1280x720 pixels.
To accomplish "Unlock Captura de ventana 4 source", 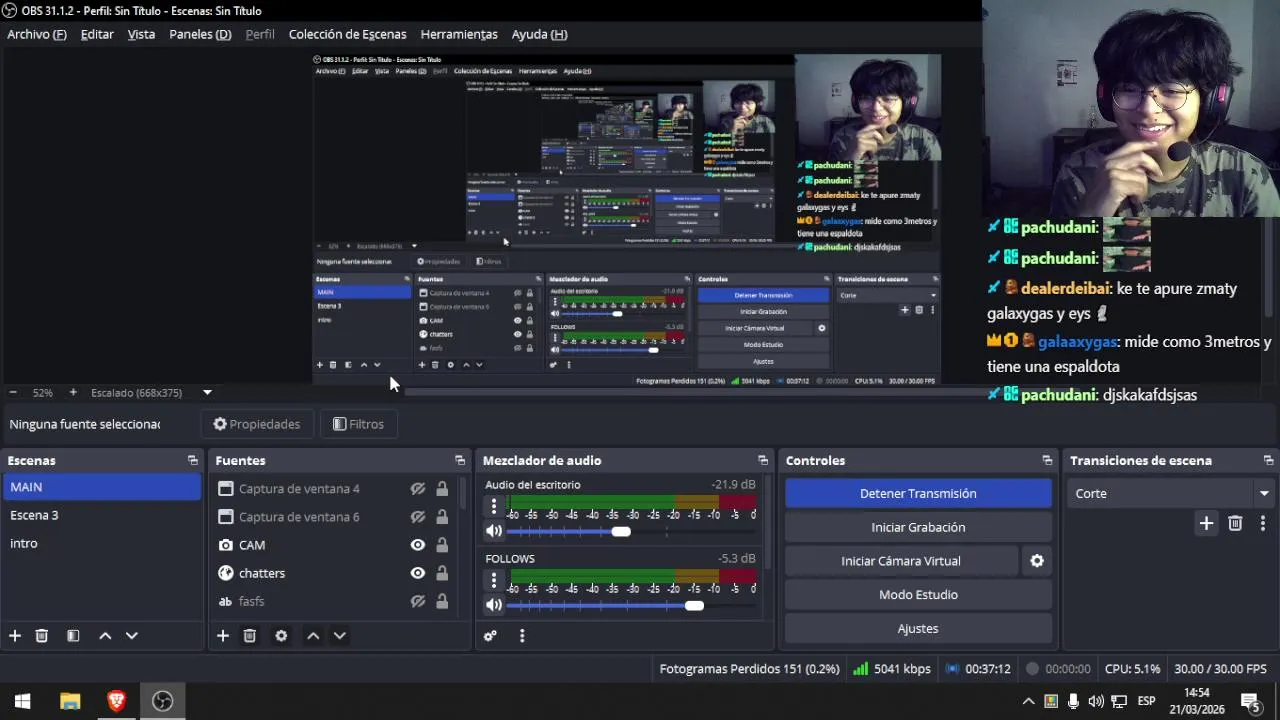I will coord(442,489).
